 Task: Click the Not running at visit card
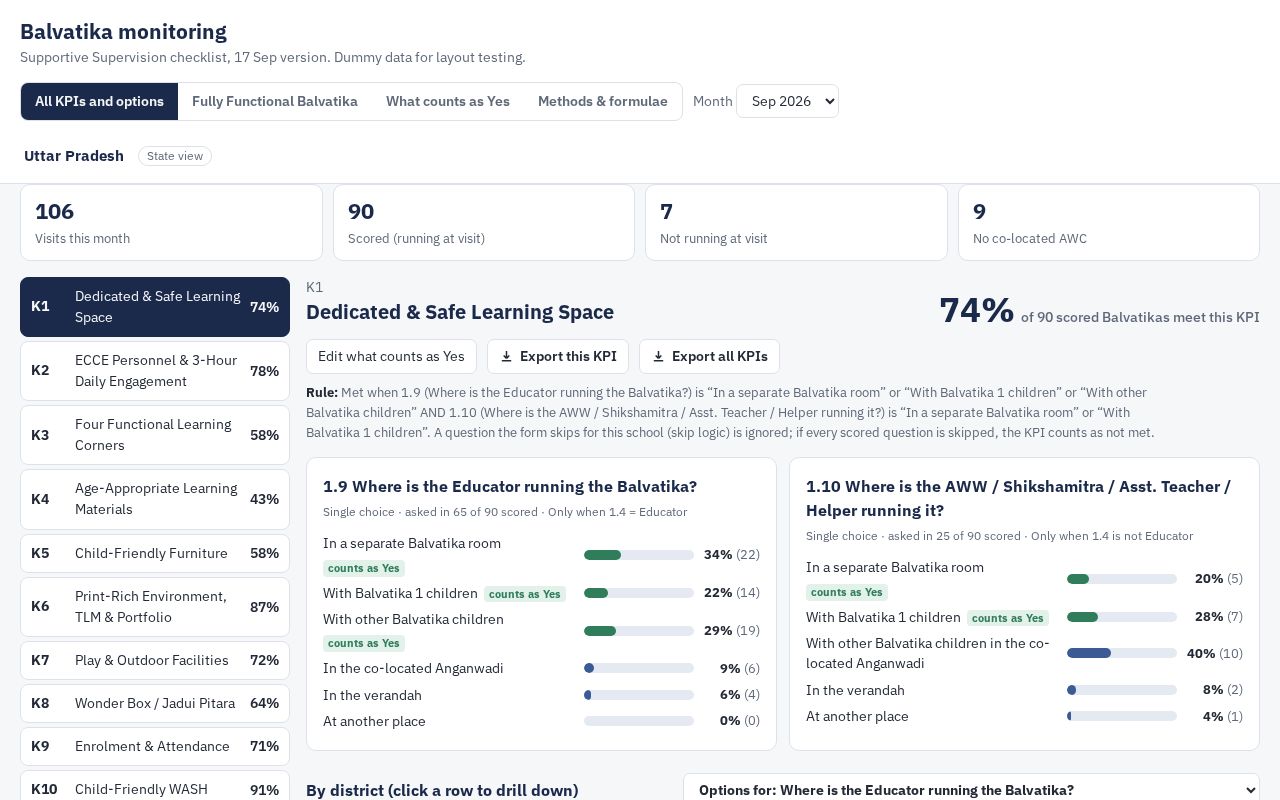pyautogui.click(x=796, y=222)
